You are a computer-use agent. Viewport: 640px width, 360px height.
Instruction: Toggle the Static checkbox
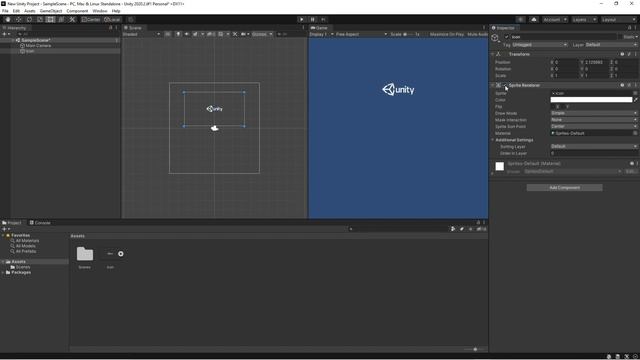pyautogui.click(x=621, y=37)
